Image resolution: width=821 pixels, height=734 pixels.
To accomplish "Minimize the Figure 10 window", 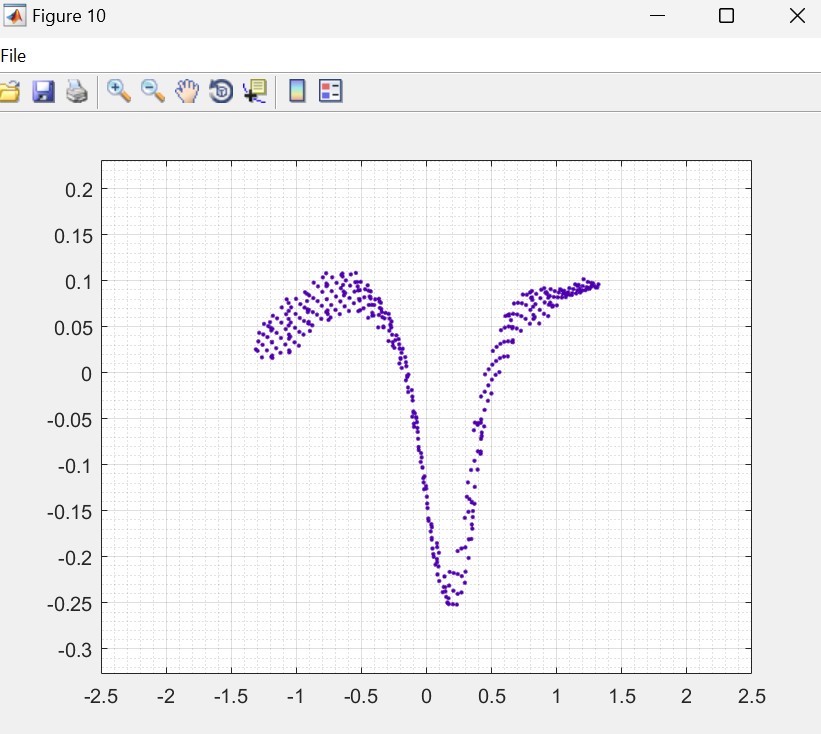I will pos(657,16).
